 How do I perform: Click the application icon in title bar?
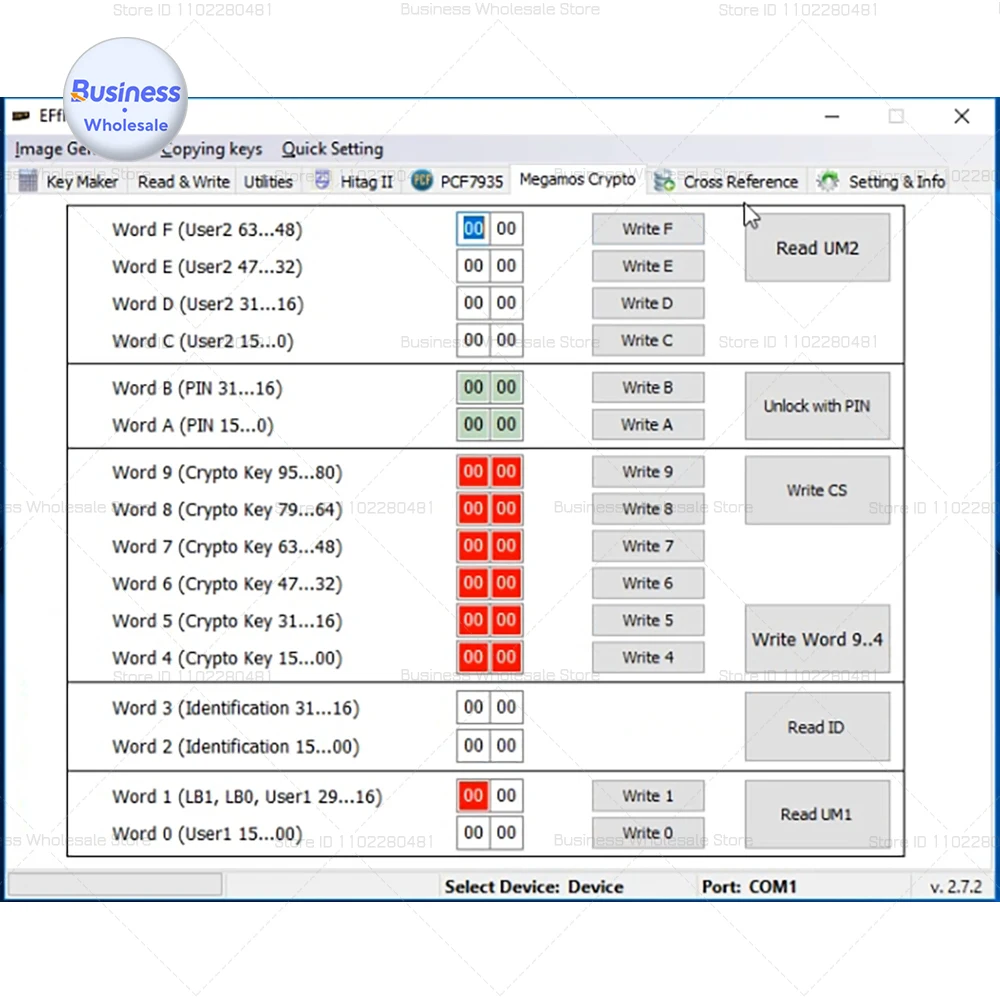pos(22,115)
